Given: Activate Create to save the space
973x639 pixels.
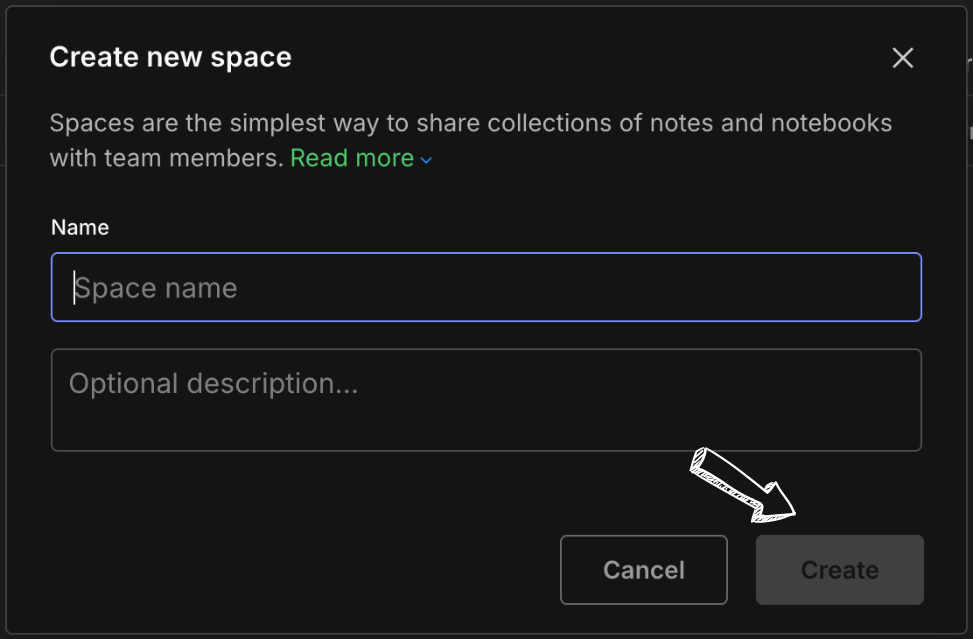Looking at the screenshot, I should (x=839, y=570).
